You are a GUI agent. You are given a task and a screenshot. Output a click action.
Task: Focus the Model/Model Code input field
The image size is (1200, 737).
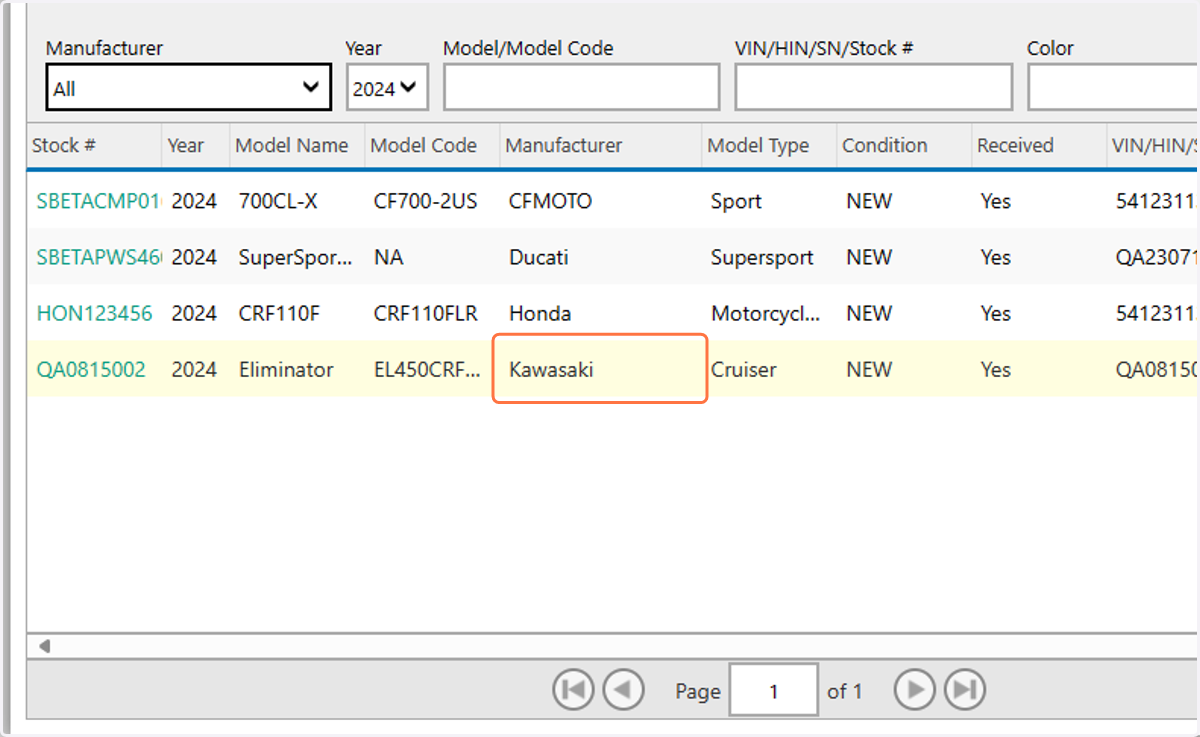tap(581, 87)
